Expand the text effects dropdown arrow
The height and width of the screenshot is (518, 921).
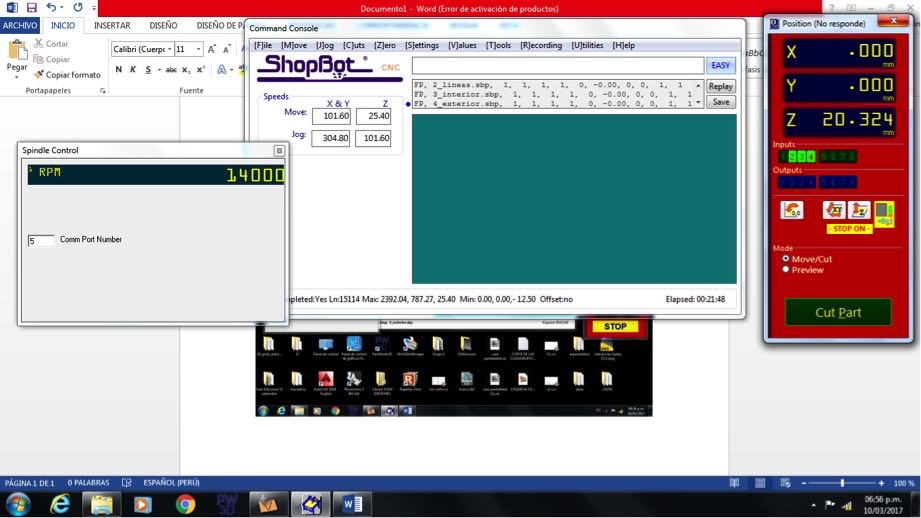231,69
